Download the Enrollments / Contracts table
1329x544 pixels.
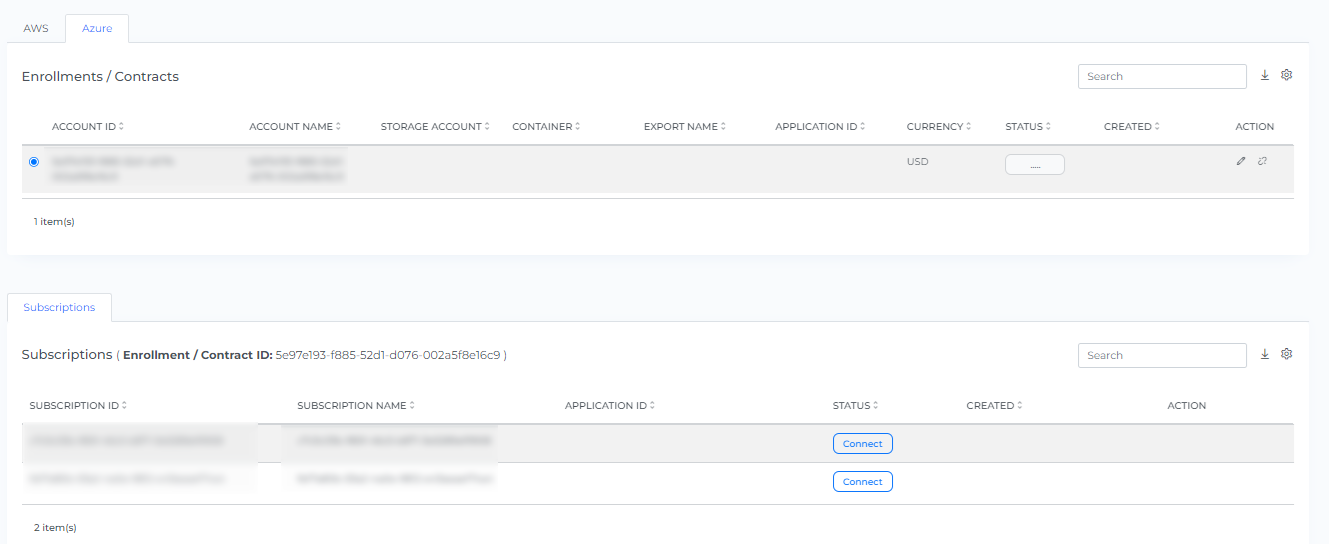pos(1264,75)
